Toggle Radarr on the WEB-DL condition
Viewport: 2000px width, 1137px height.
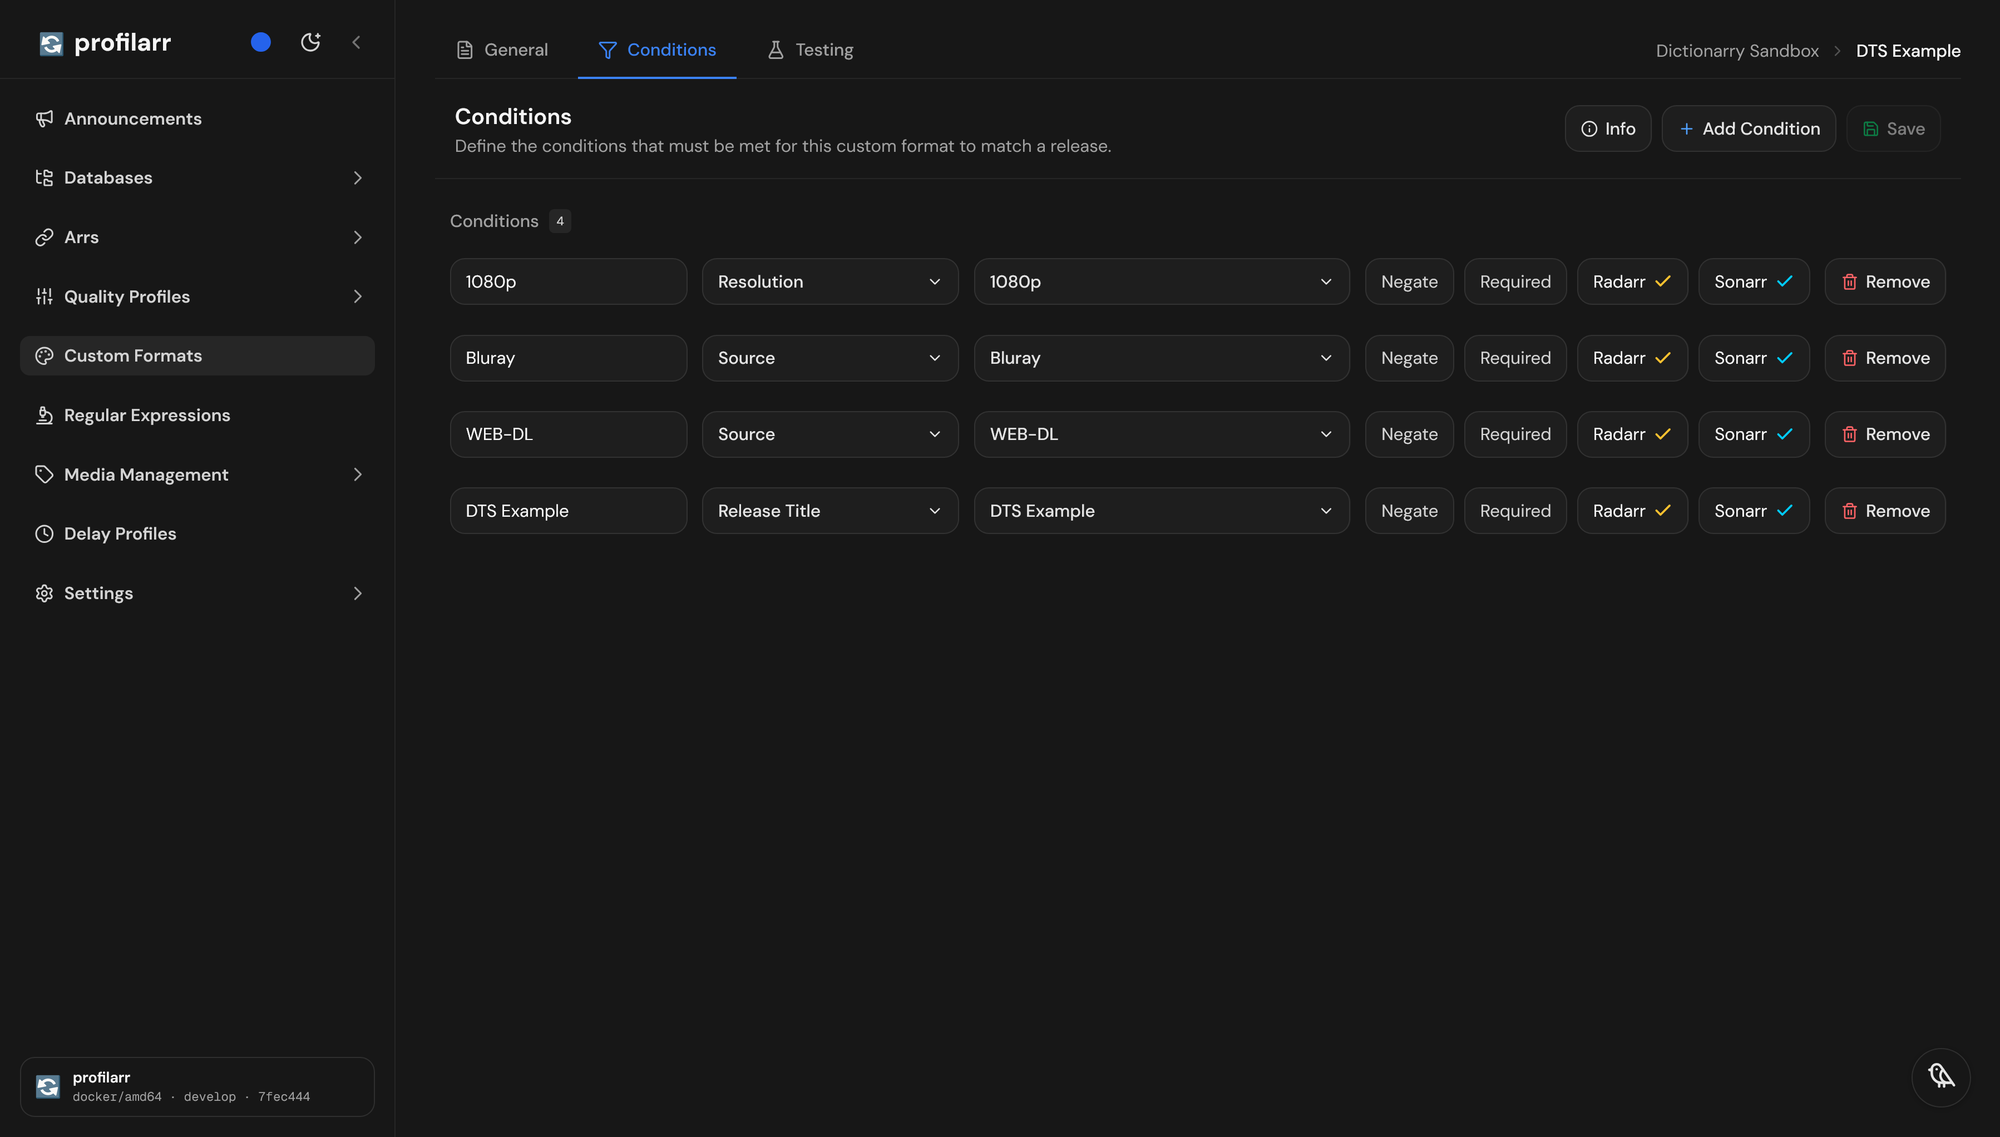1632,434
